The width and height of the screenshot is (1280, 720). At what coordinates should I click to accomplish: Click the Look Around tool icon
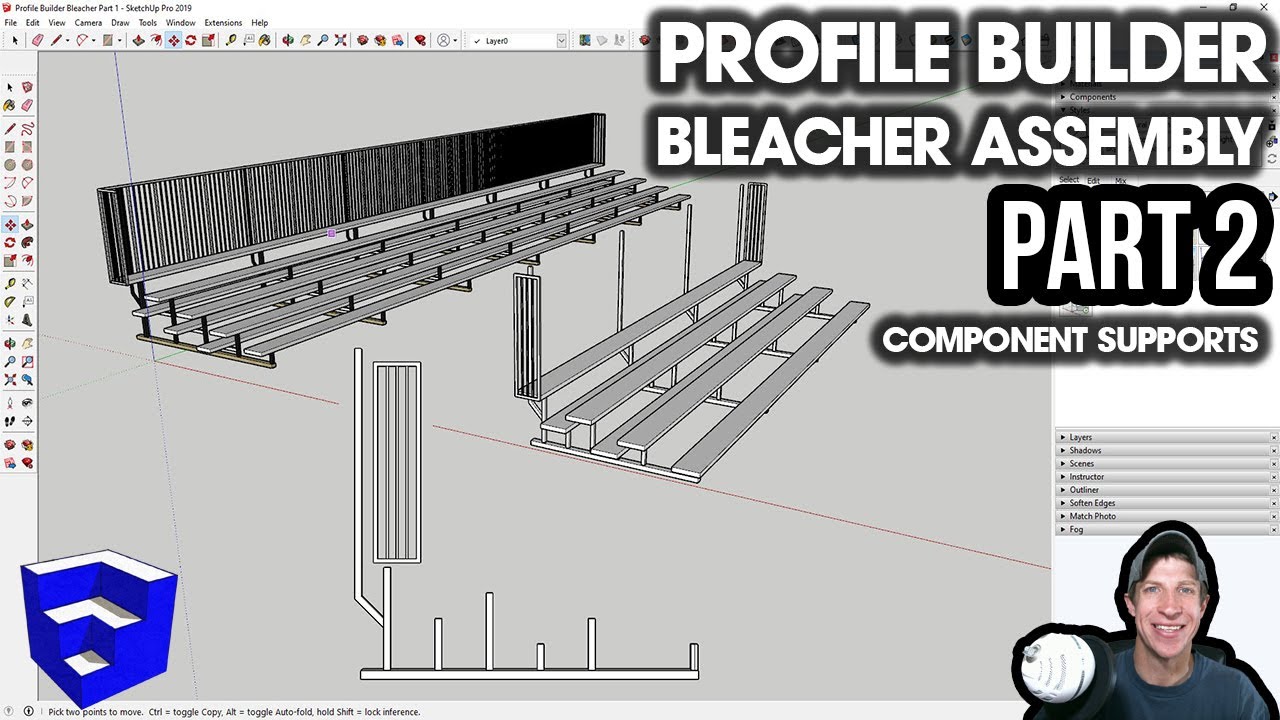click(x=27, y=403)
